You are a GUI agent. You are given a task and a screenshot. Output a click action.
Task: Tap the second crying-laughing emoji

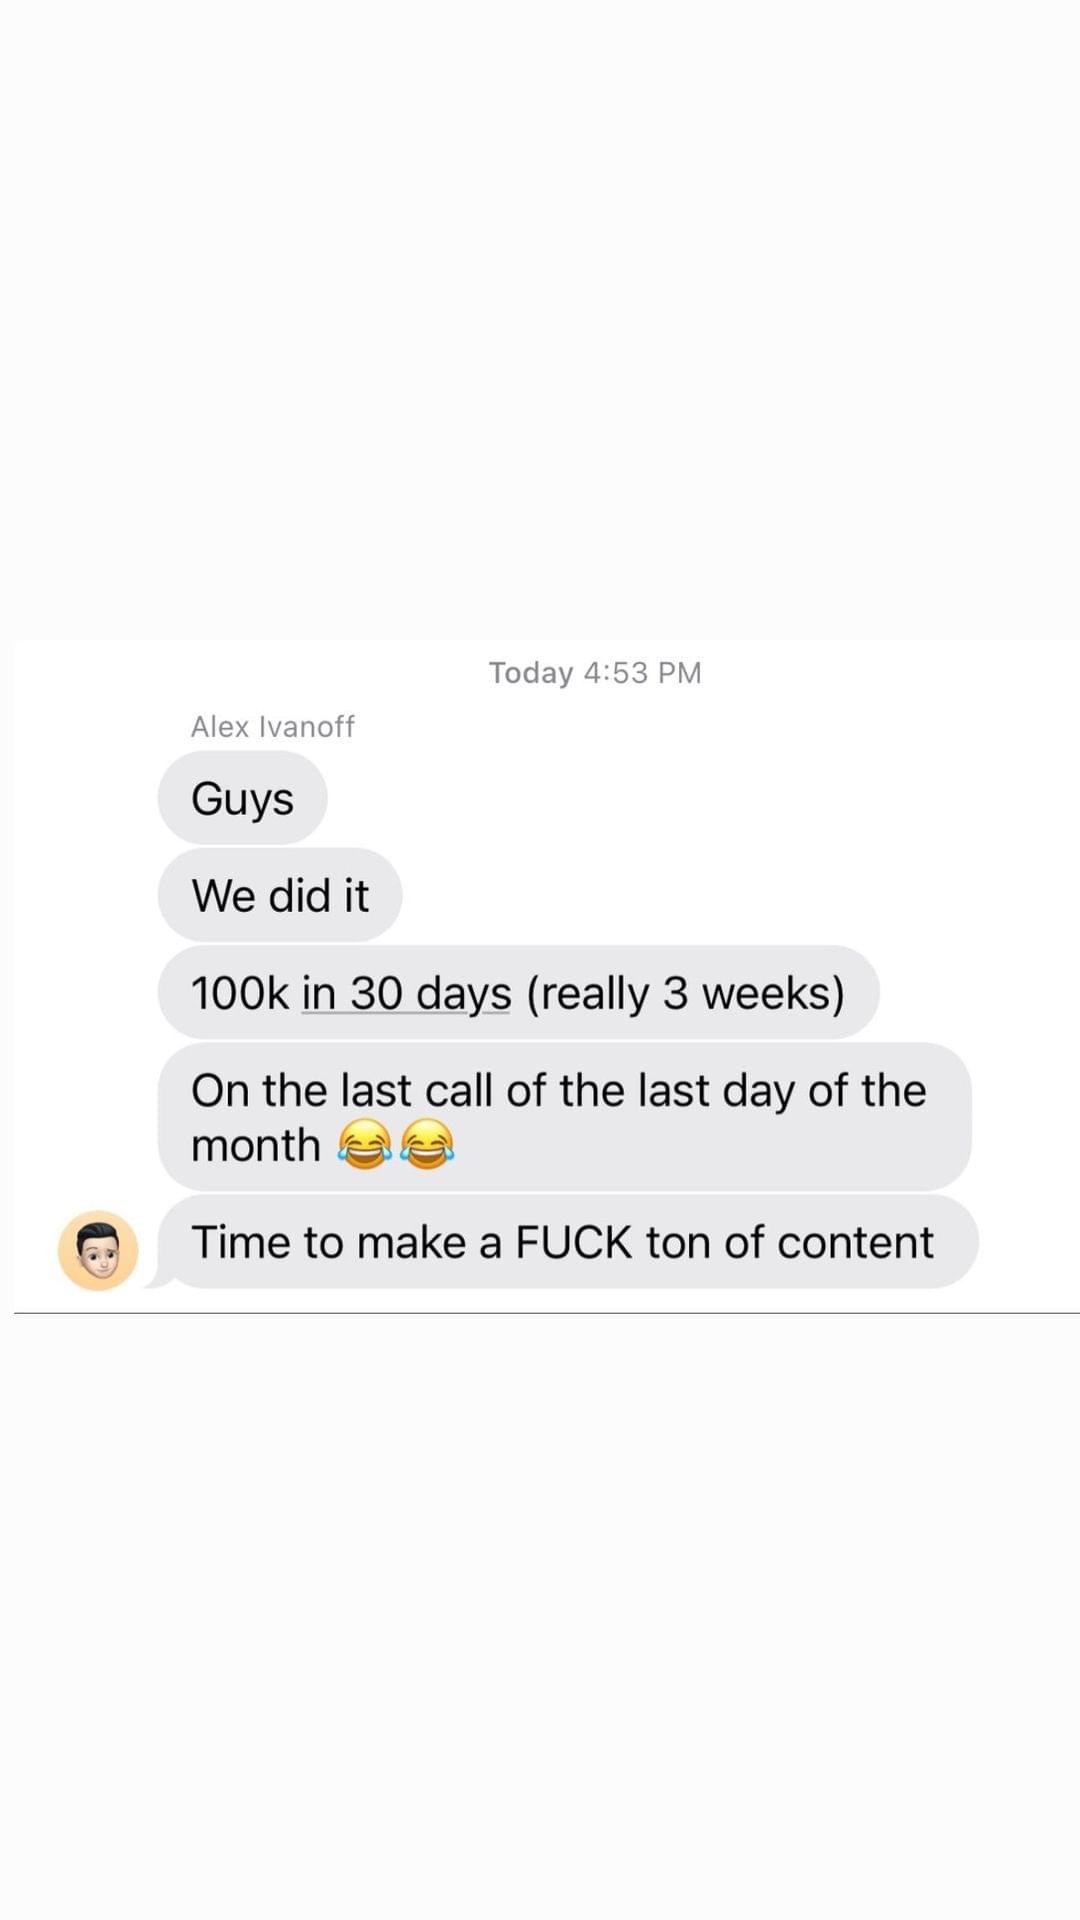coord(426,1144)
